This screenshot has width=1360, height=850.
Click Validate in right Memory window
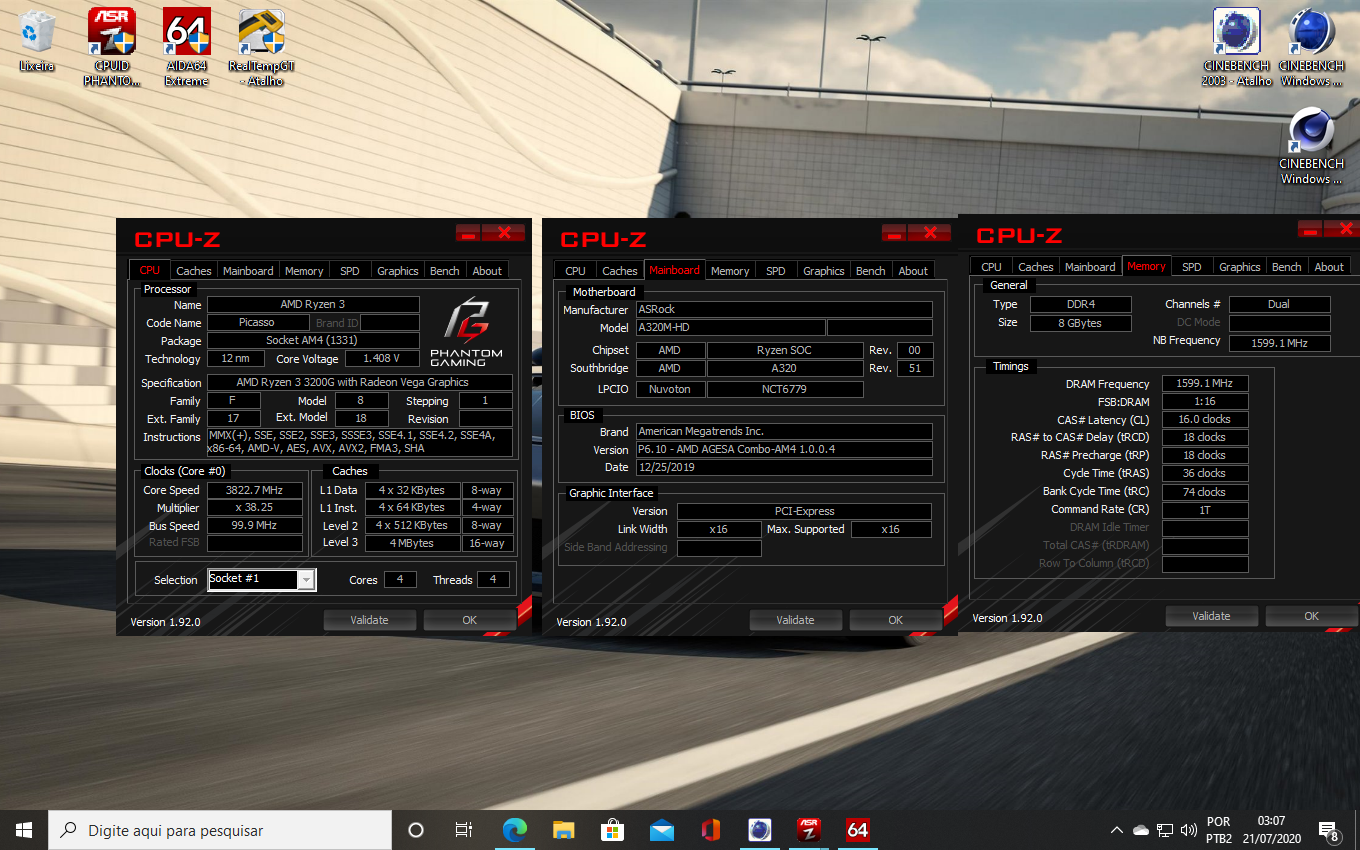[1211, 616]
